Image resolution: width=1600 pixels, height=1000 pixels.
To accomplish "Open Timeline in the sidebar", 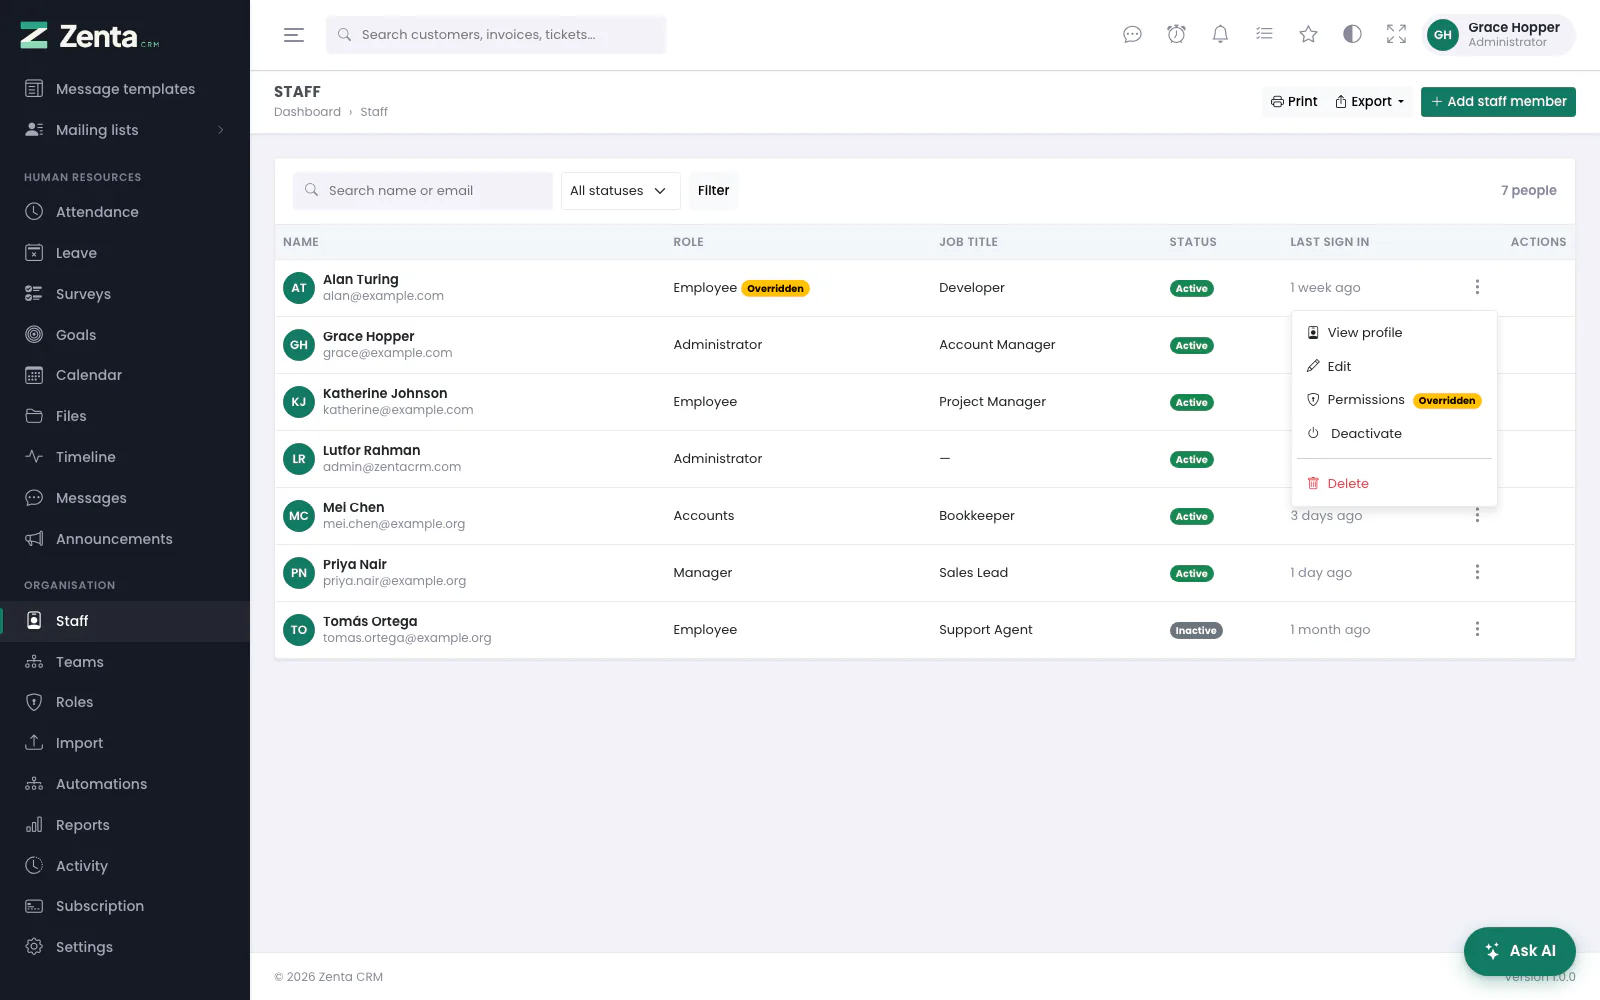I will click(x=125, y=457).
